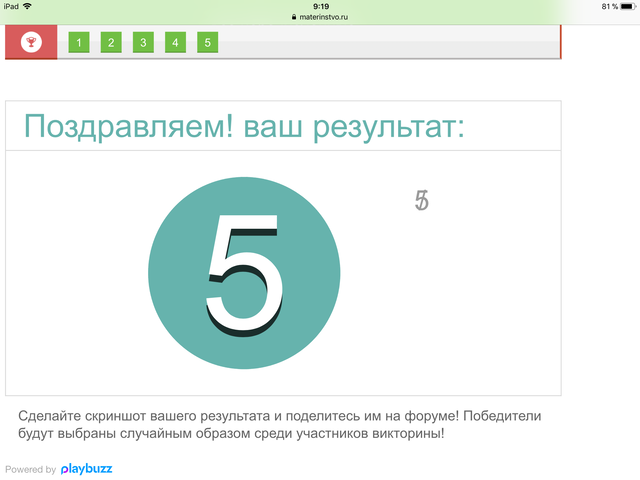The height and width of the screenshot is (480, 640).
Task: Tap the Wi-Fi status icon
Action: click(27, 6)
